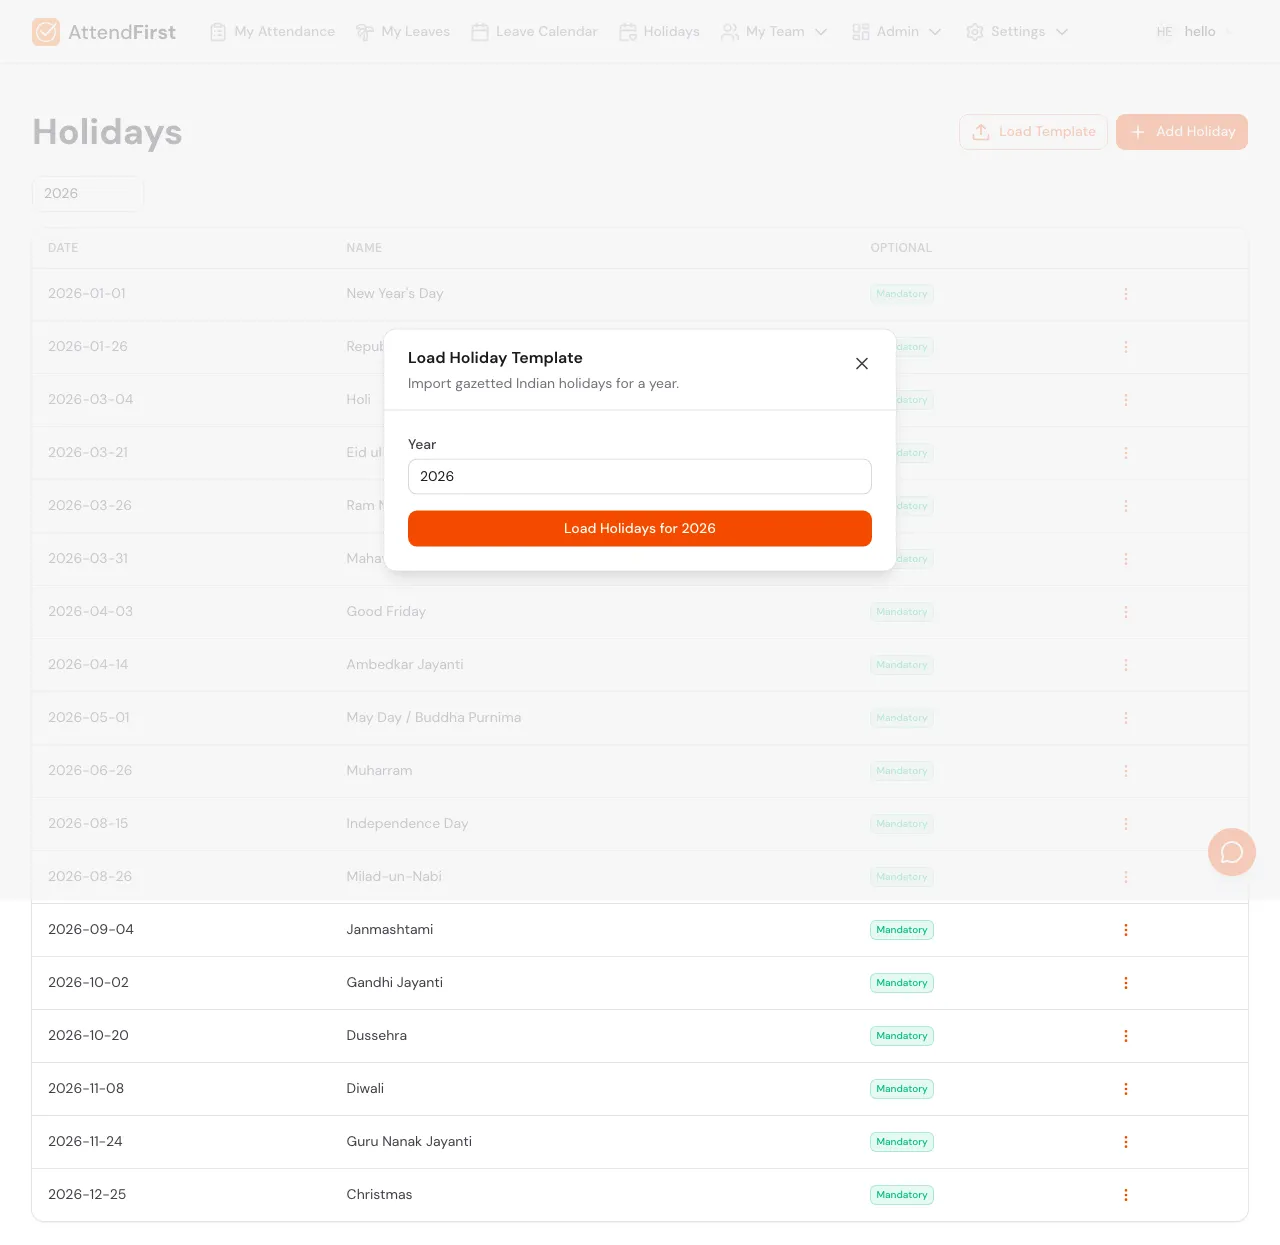Select the My Leaves menu item
This screenshot has height=1245, width=1280.
point(414,31)
